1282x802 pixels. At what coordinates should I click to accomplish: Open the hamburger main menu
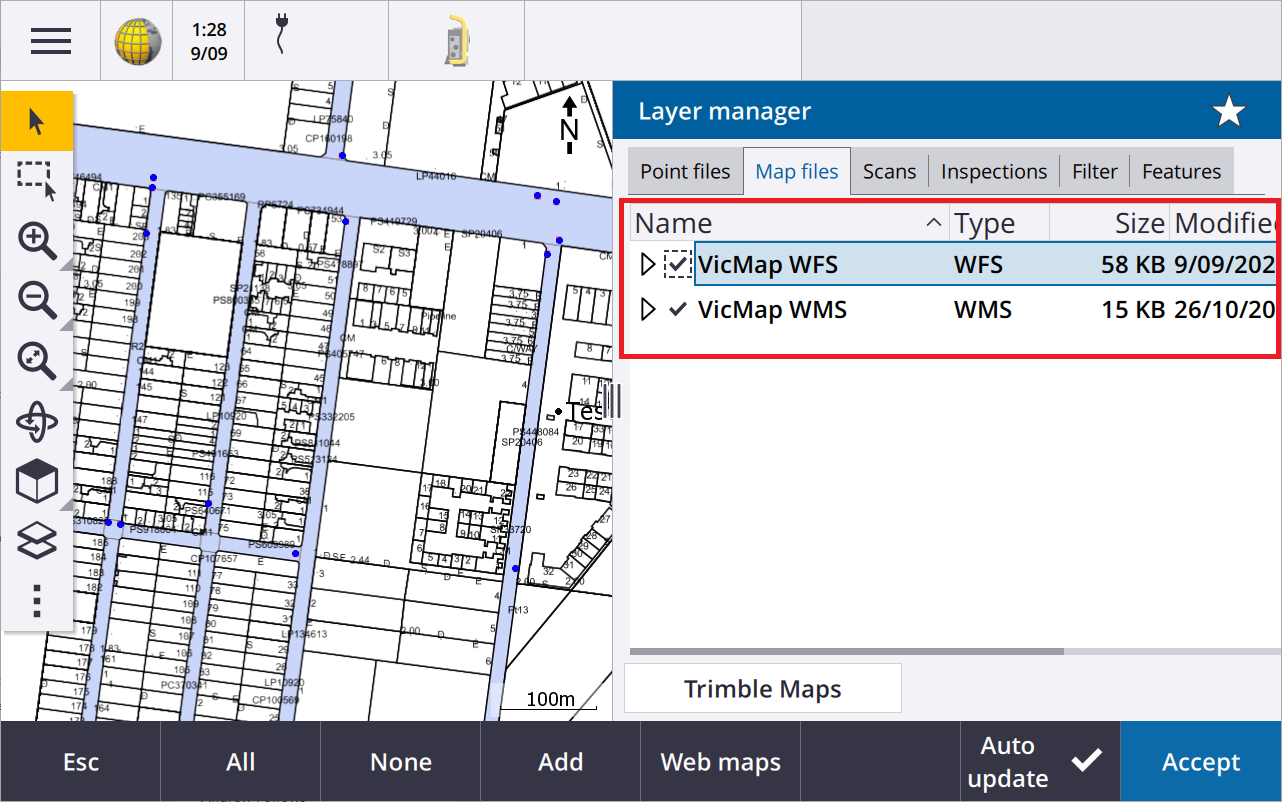click(50, 41)
